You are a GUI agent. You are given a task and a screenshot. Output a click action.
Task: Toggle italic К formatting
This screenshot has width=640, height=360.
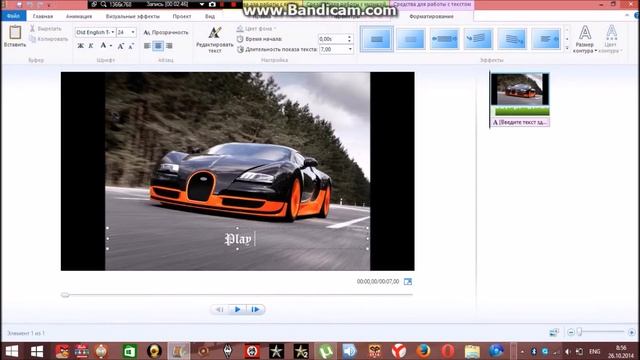pos(91,46)
